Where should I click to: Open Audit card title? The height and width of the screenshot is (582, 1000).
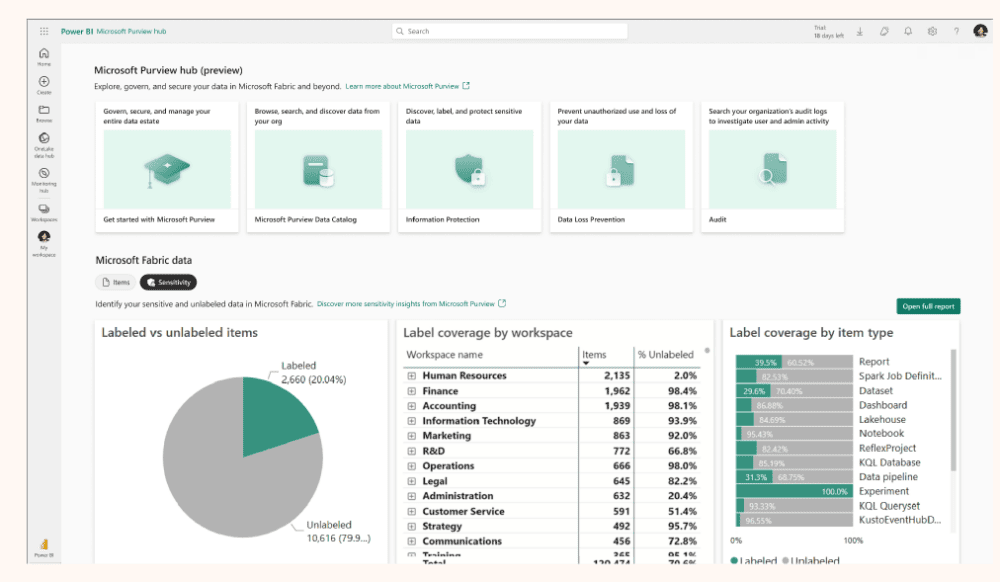717,219
